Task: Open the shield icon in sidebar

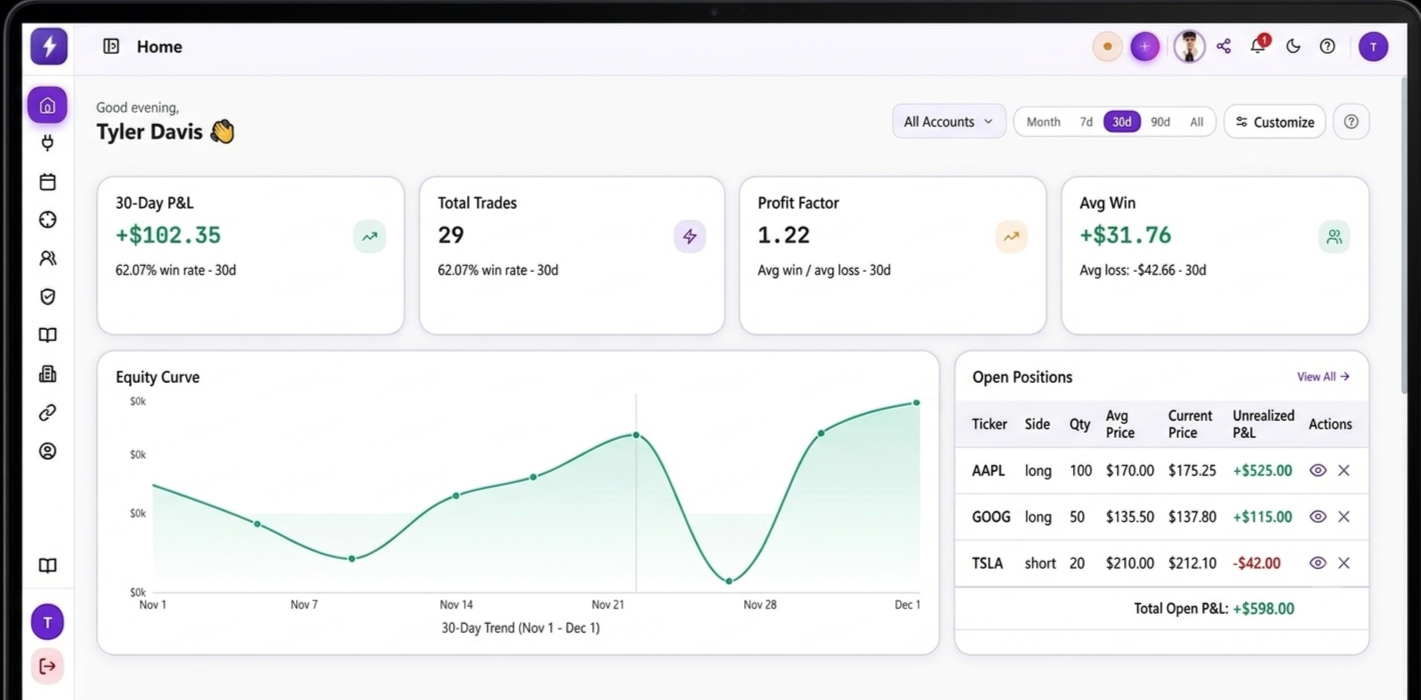Action: coord(47,297)
